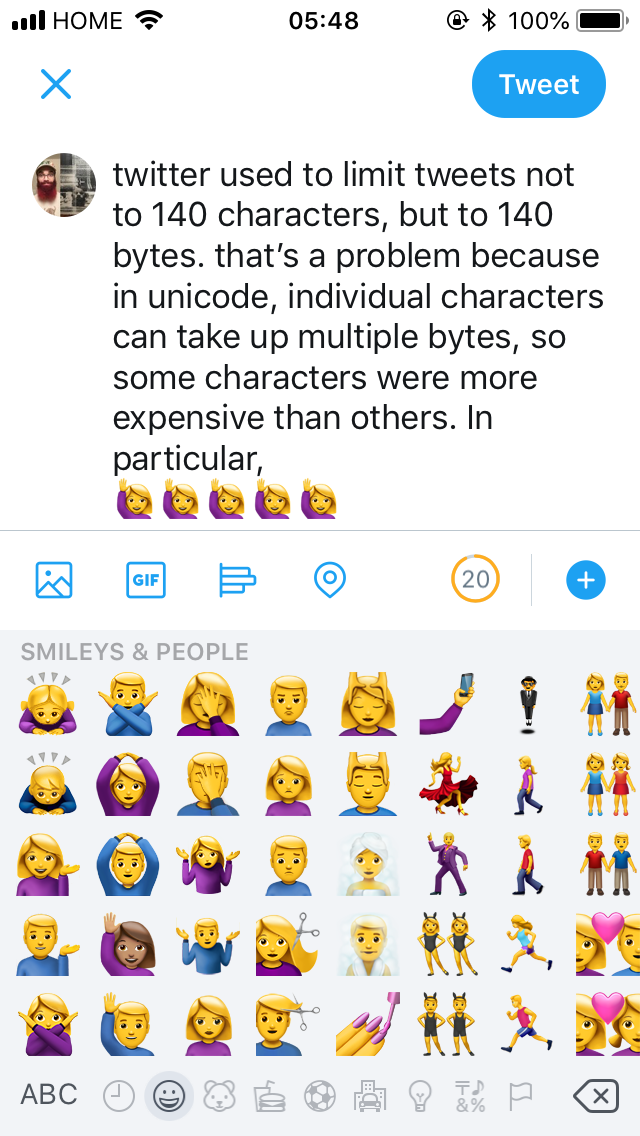Insert the selfie arm emoji
Screen dimensions: 640x1136
tap(449, 703)
